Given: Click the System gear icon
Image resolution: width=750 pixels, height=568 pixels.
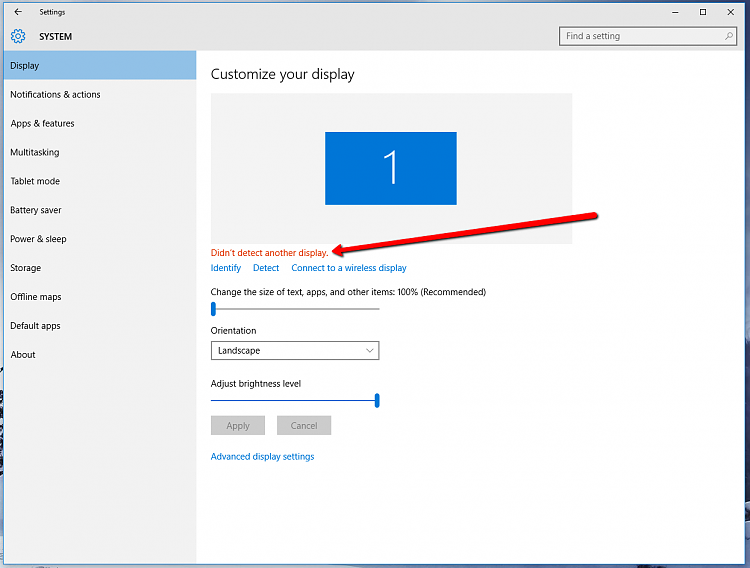Looking at the screenshot, I should [18, 36].
